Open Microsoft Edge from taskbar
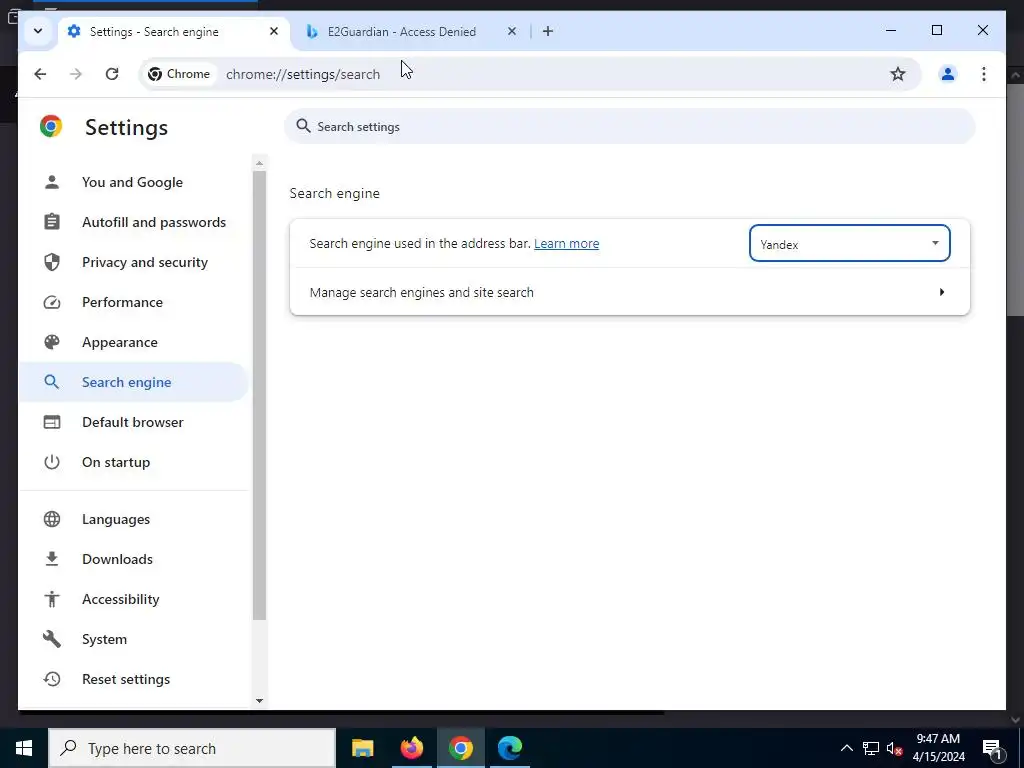 [x=509, y=748]
